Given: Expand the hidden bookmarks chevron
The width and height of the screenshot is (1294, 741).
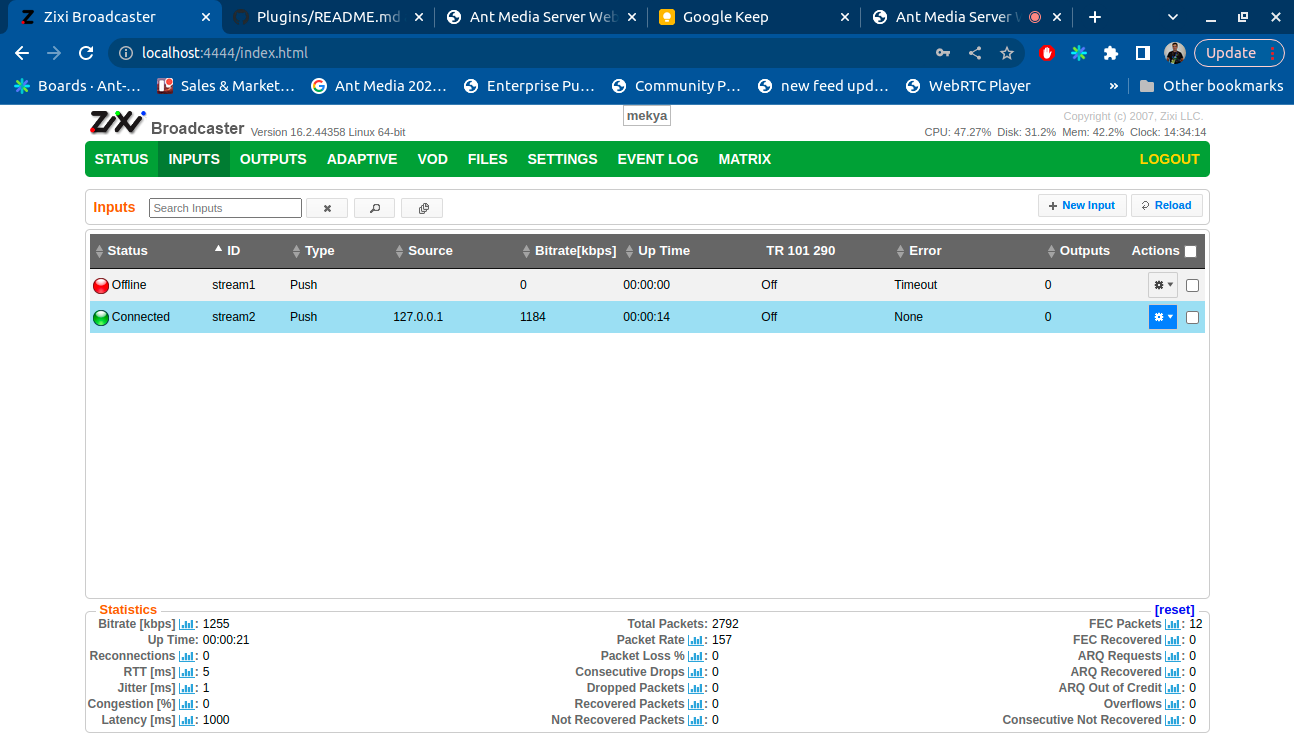Looking at the screenshot, I should 1114,86.
